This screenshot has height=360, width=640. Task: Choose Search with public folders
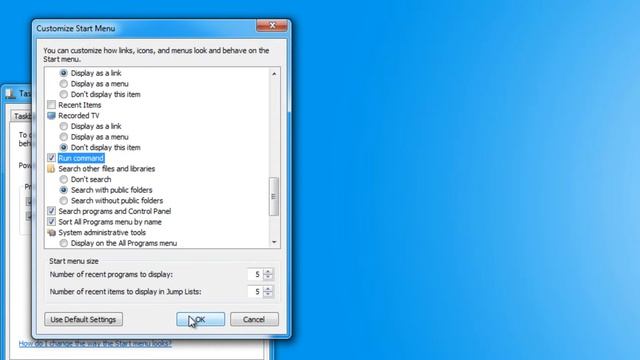coord(64,190)
